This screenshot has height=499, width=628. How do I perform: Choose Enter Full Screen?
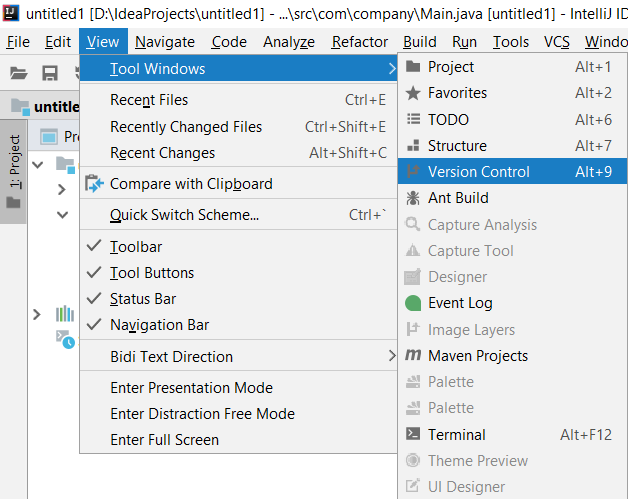coord(238,439)
